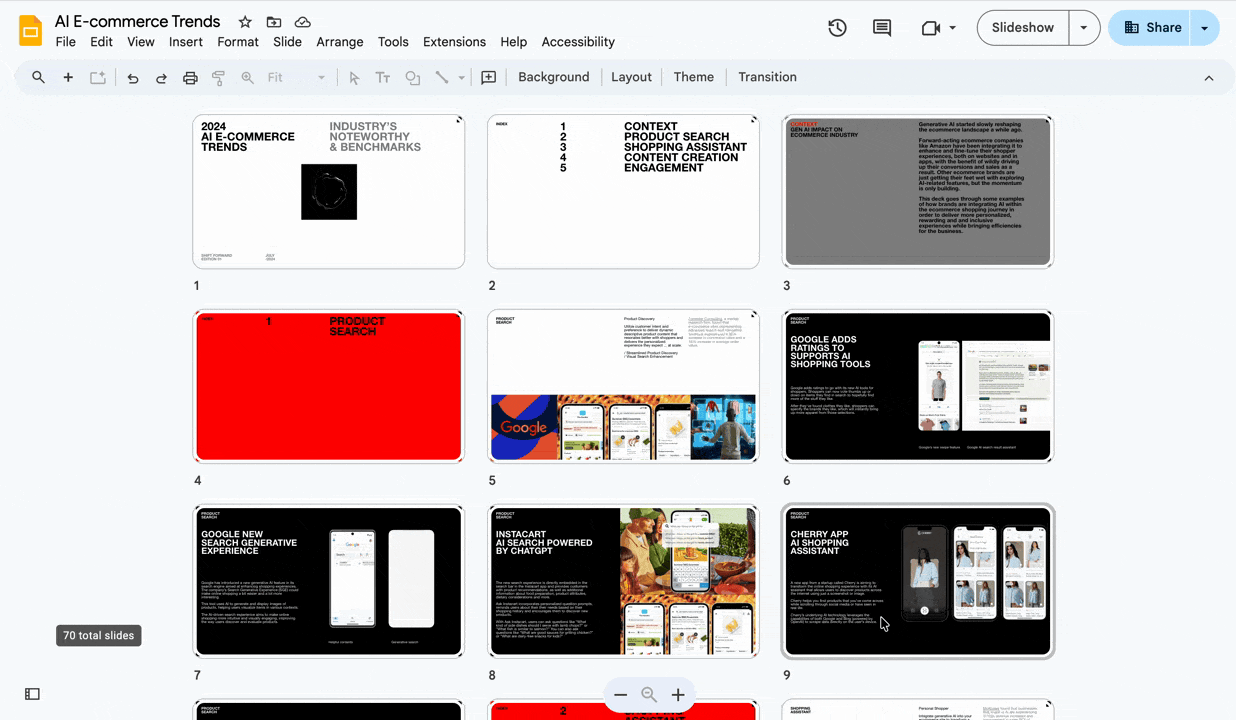
Task: Select slide 3 Gen AI impact context
Action: pyautogui.click(x=918, y=192)
